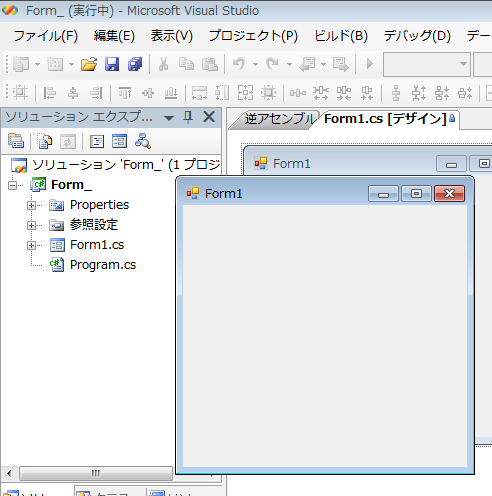Viewport: 492px width, 496px height.
Task: Click Remove Horizontal Spacing icon
Action: (x=367, y=93)
